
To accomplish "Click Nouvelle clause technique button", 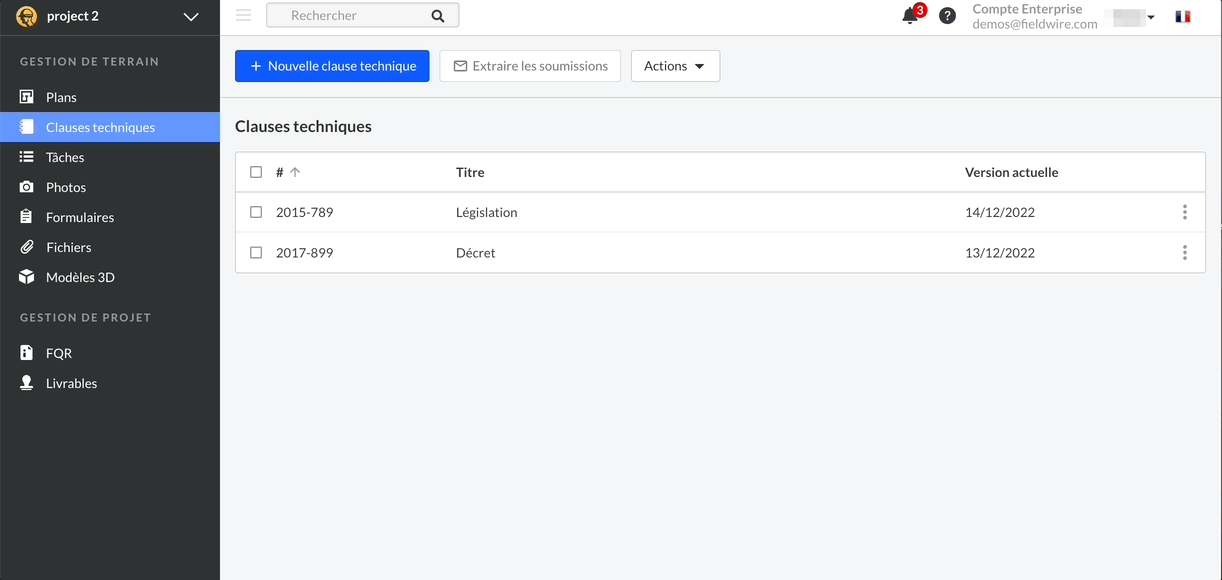I will point(332,66).
